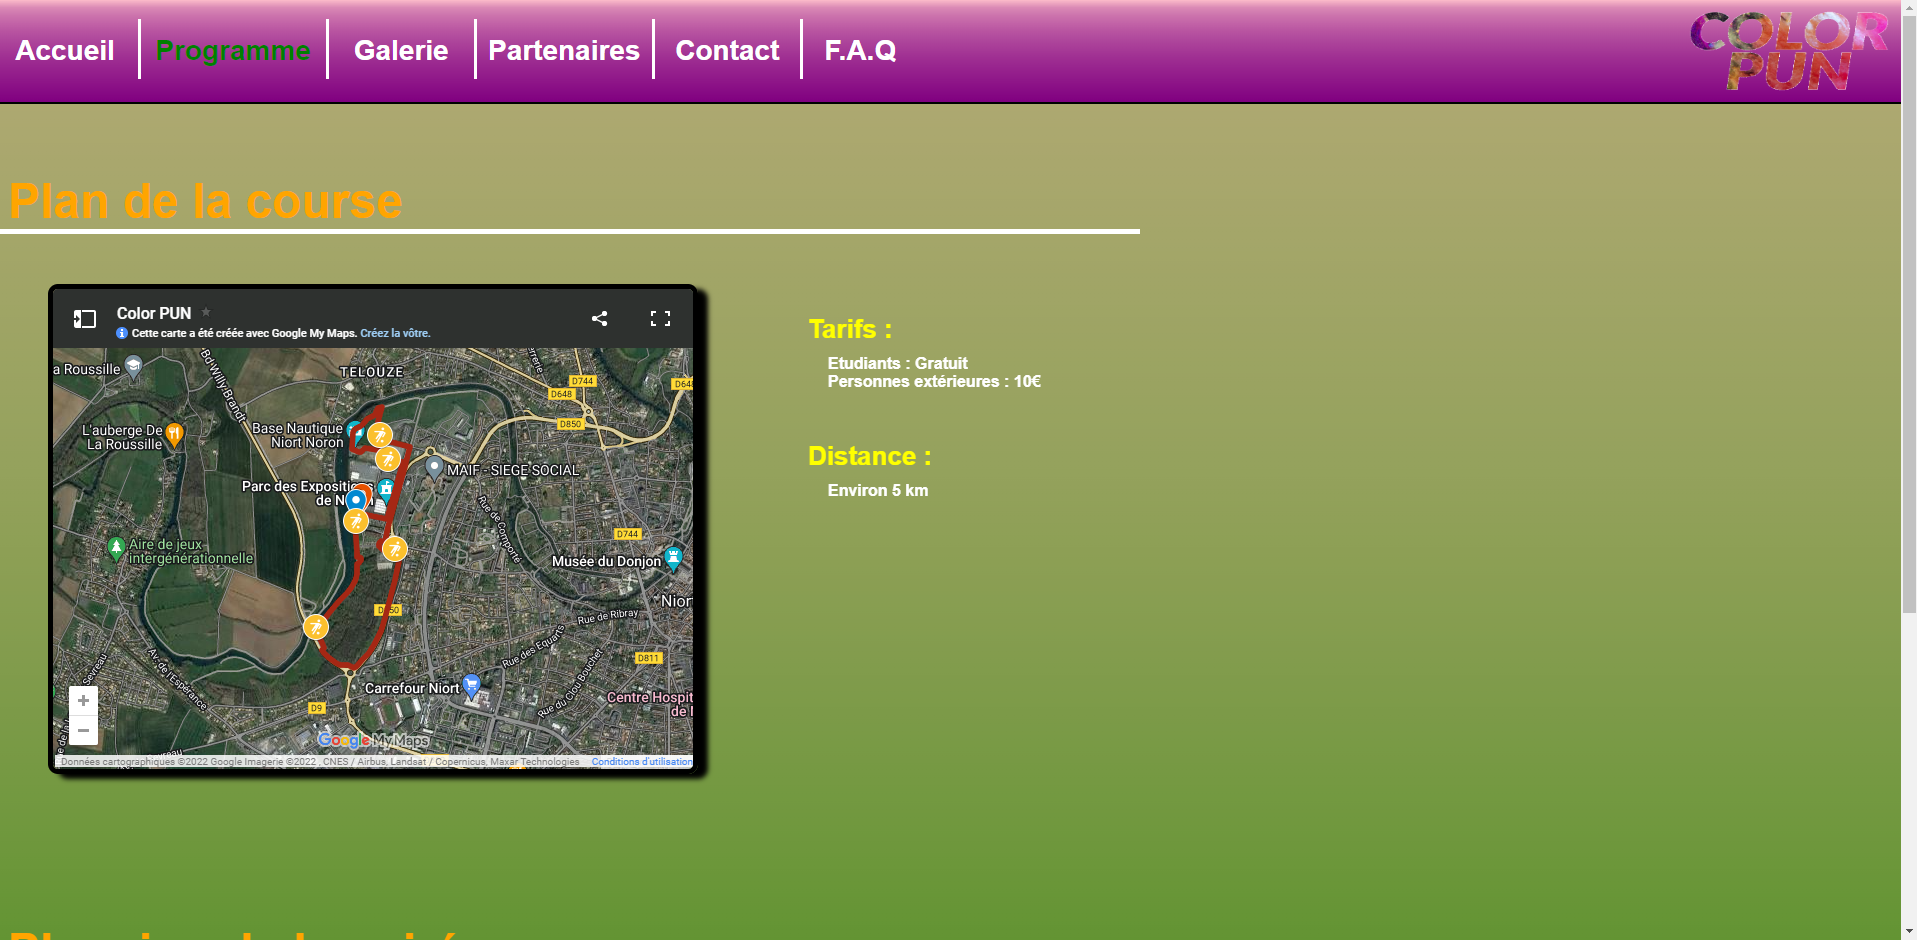Viewport: 1917px width, 940px height.
Task: Select the L'auberge De La Roussille restaurant pin
Action: [x=174, y=434]
